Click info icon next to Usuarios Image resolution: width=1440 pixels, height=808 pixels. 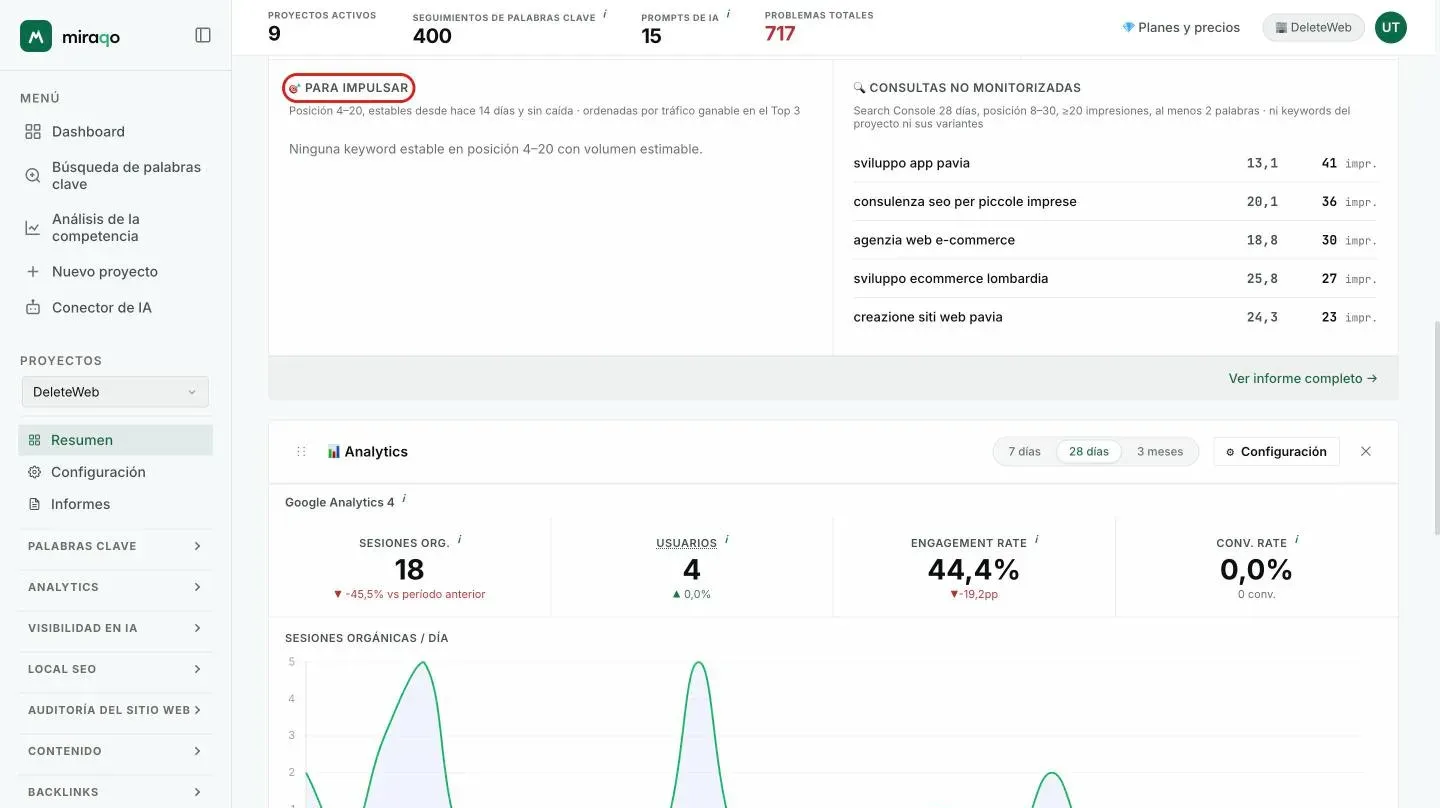point(726,540)
